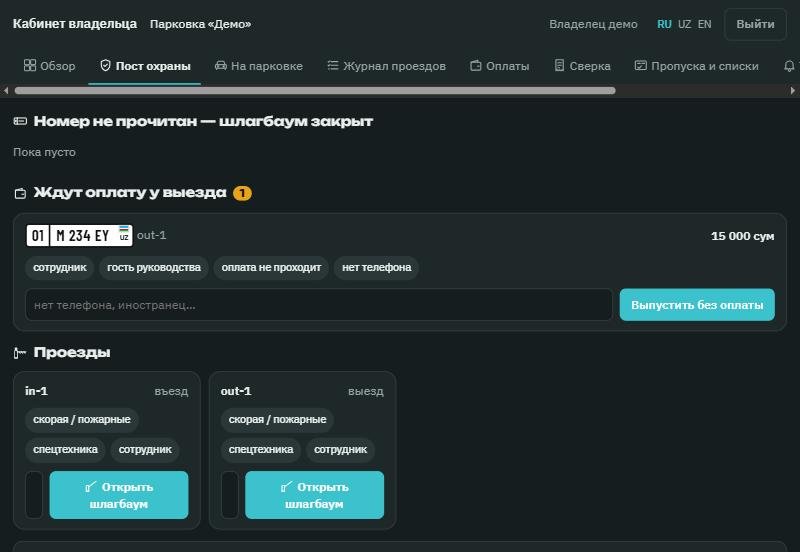Click the receipt icon of Сверка
The image size is (800, 552).
pos(559,65)
